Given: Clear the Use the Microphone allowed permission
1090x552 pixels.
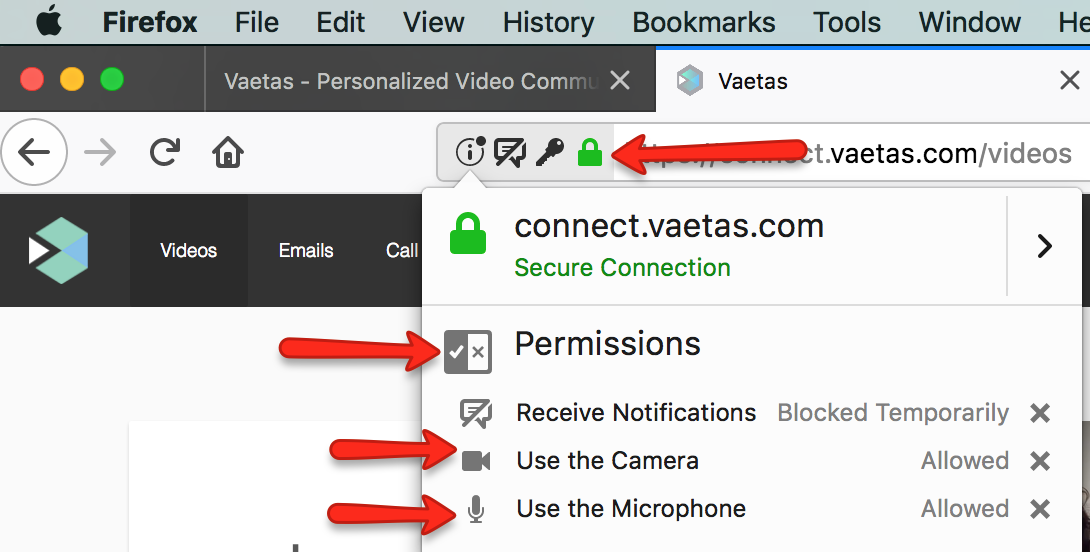Looking at the screenshot, I should tap(1040, 509).
